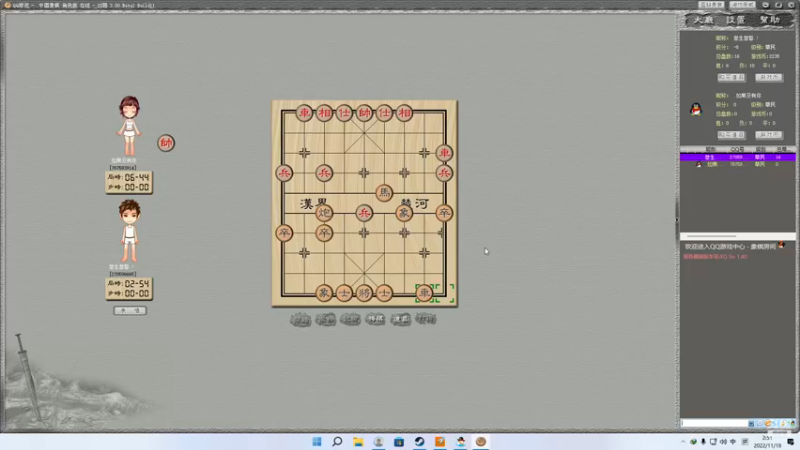Image resolution: width=800 pixels, height=450 pixels.
Task: Select the second row in the player list
Action: coord(738,164)
